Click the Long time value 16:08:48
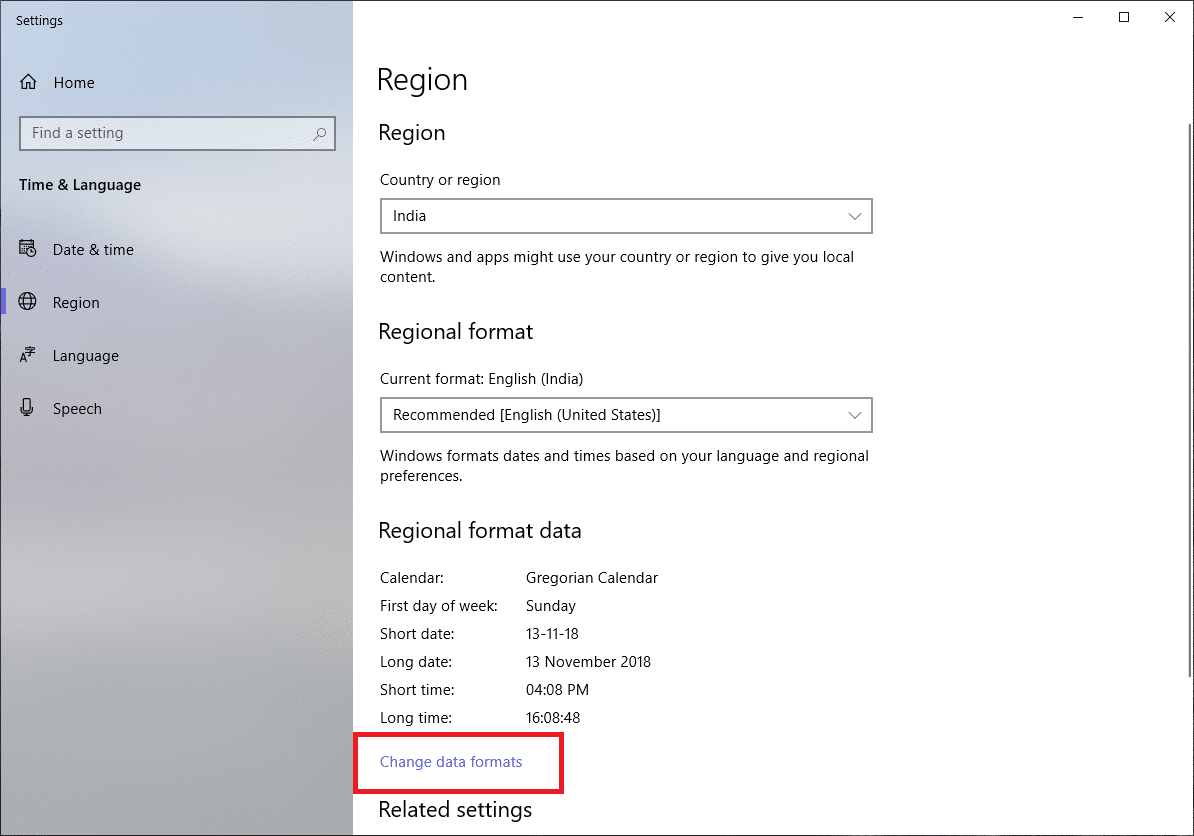The width and height of the screenshot is (1194, 836). point(553,718)
